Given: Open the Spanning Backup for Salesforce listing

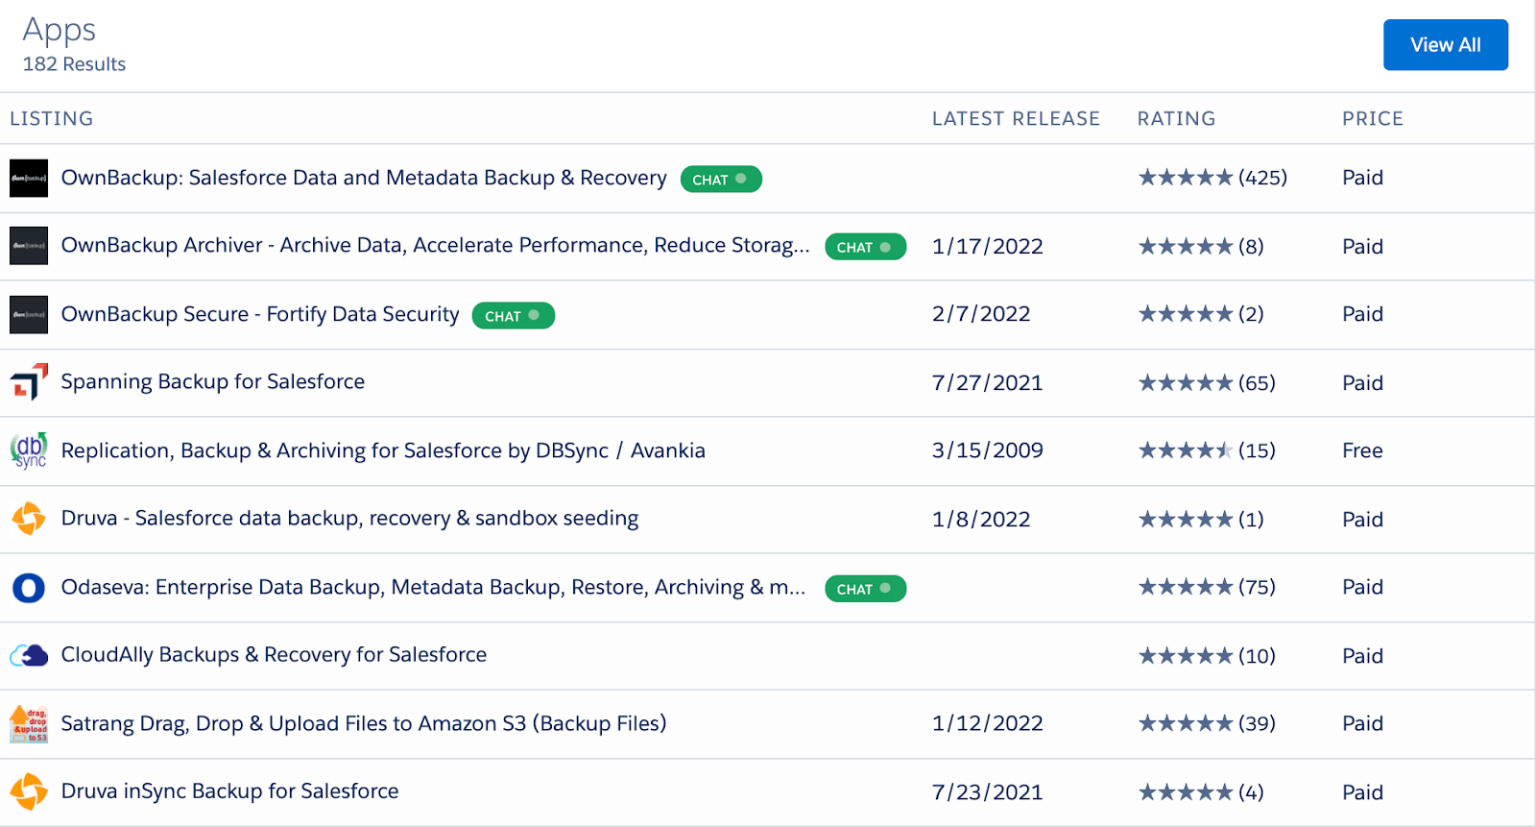Looking at the screenshot, I should pyautogui.click(x=213, y=382).
